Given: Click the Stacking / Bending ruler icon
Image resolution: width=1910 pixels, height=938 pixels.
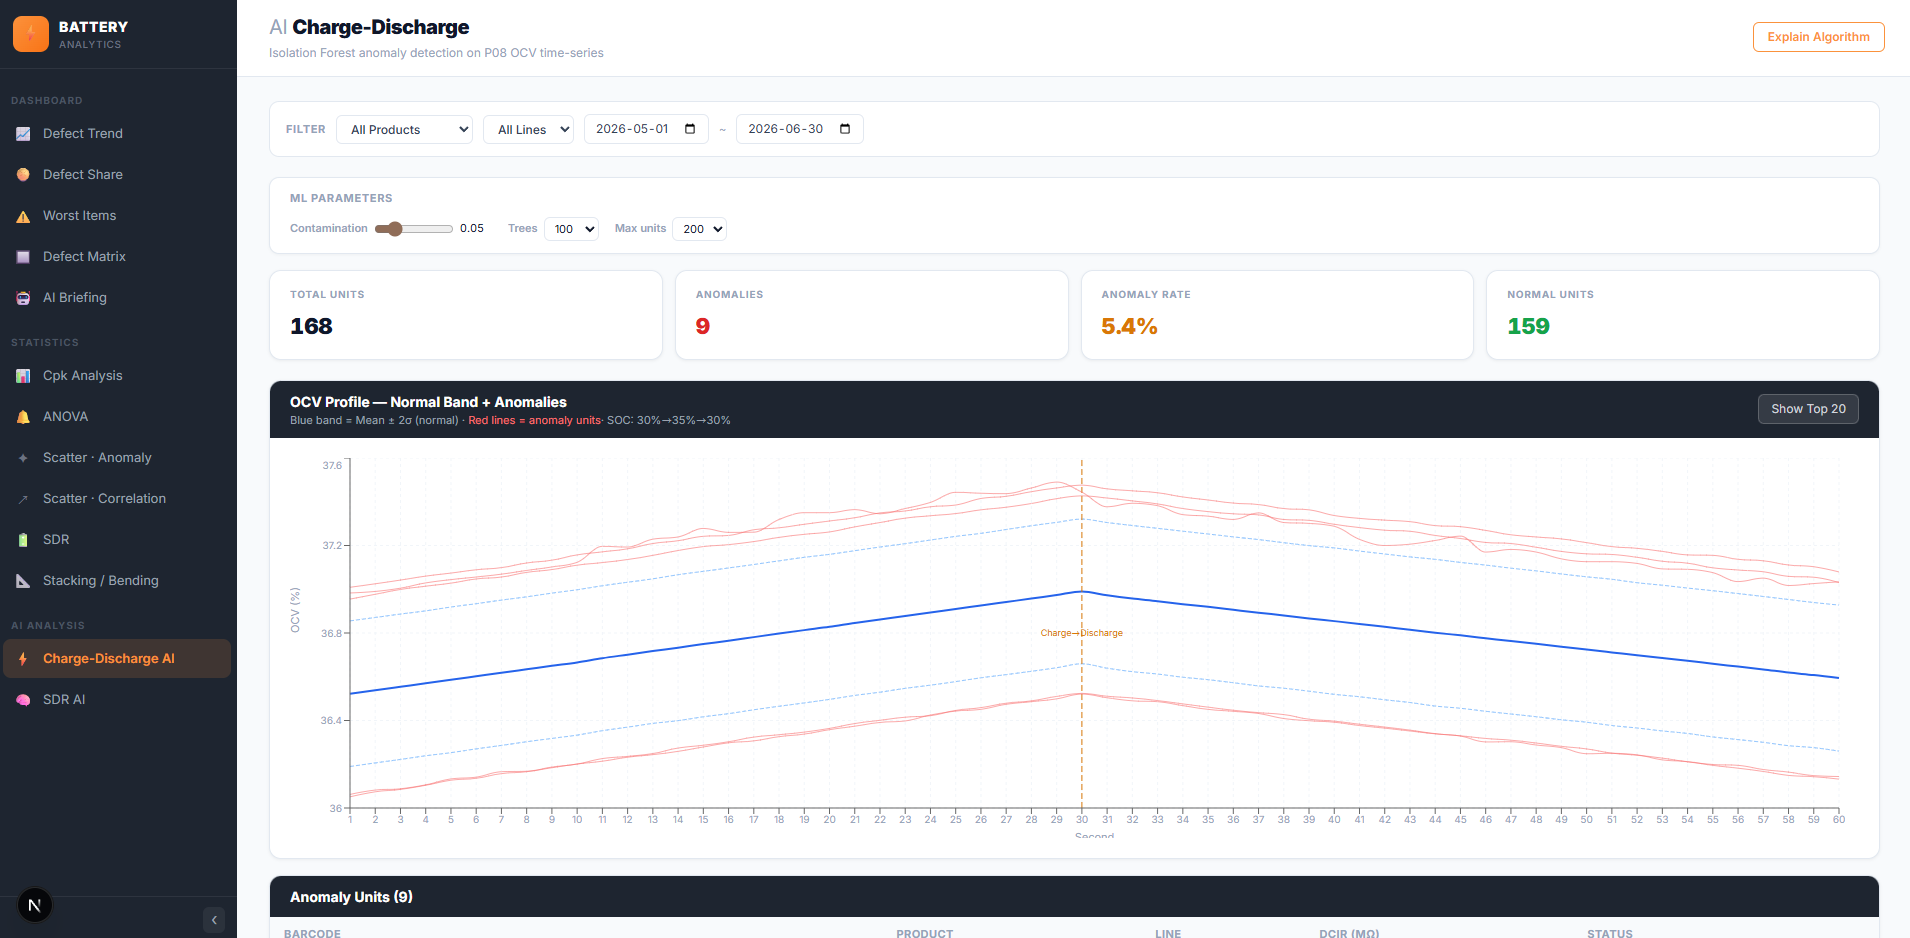Looking at the screenshot, I should [x=23, y=581].
